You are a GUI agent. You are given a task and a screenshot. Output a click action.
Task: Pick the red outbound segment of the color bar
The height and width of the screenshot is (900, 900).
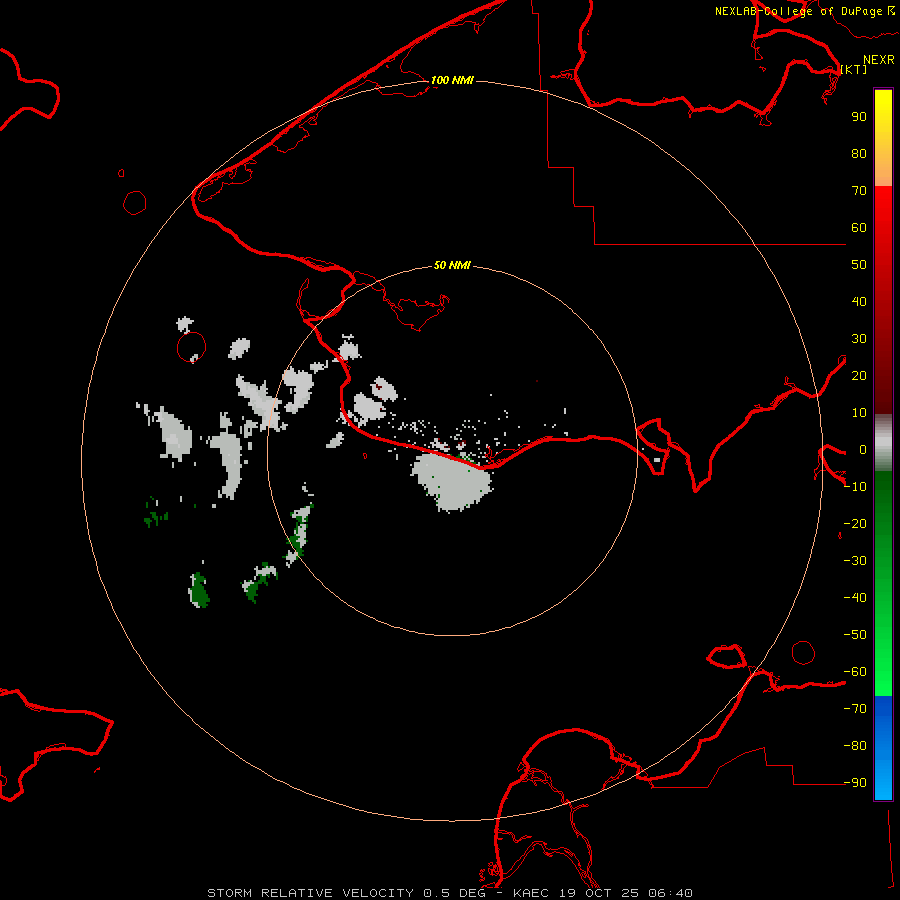click(x=883, y=300)
